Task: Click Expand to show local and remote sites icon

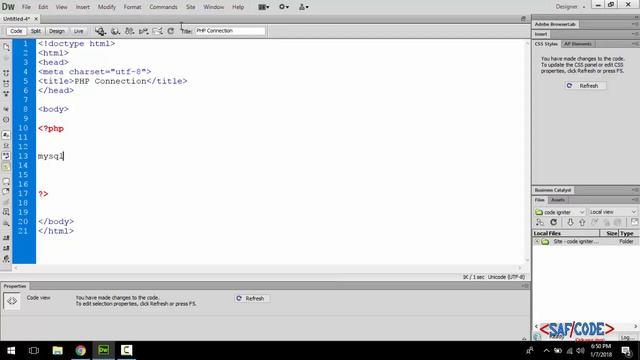Action: [634, 222]
